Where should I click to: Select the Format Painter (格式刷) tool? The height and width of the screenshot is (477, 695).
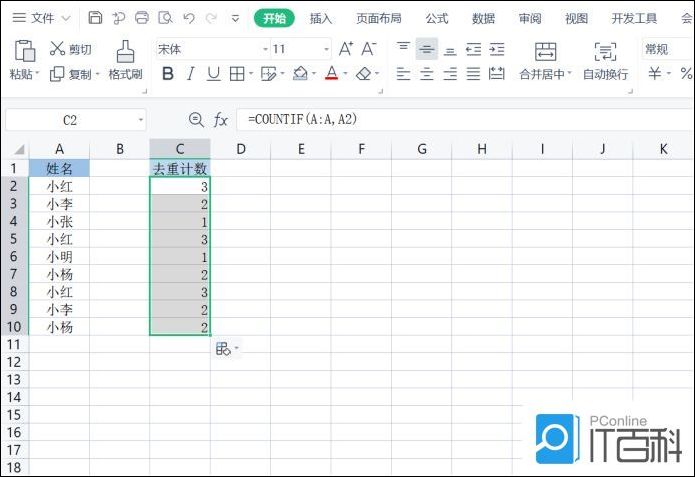(x=125, y=61)
